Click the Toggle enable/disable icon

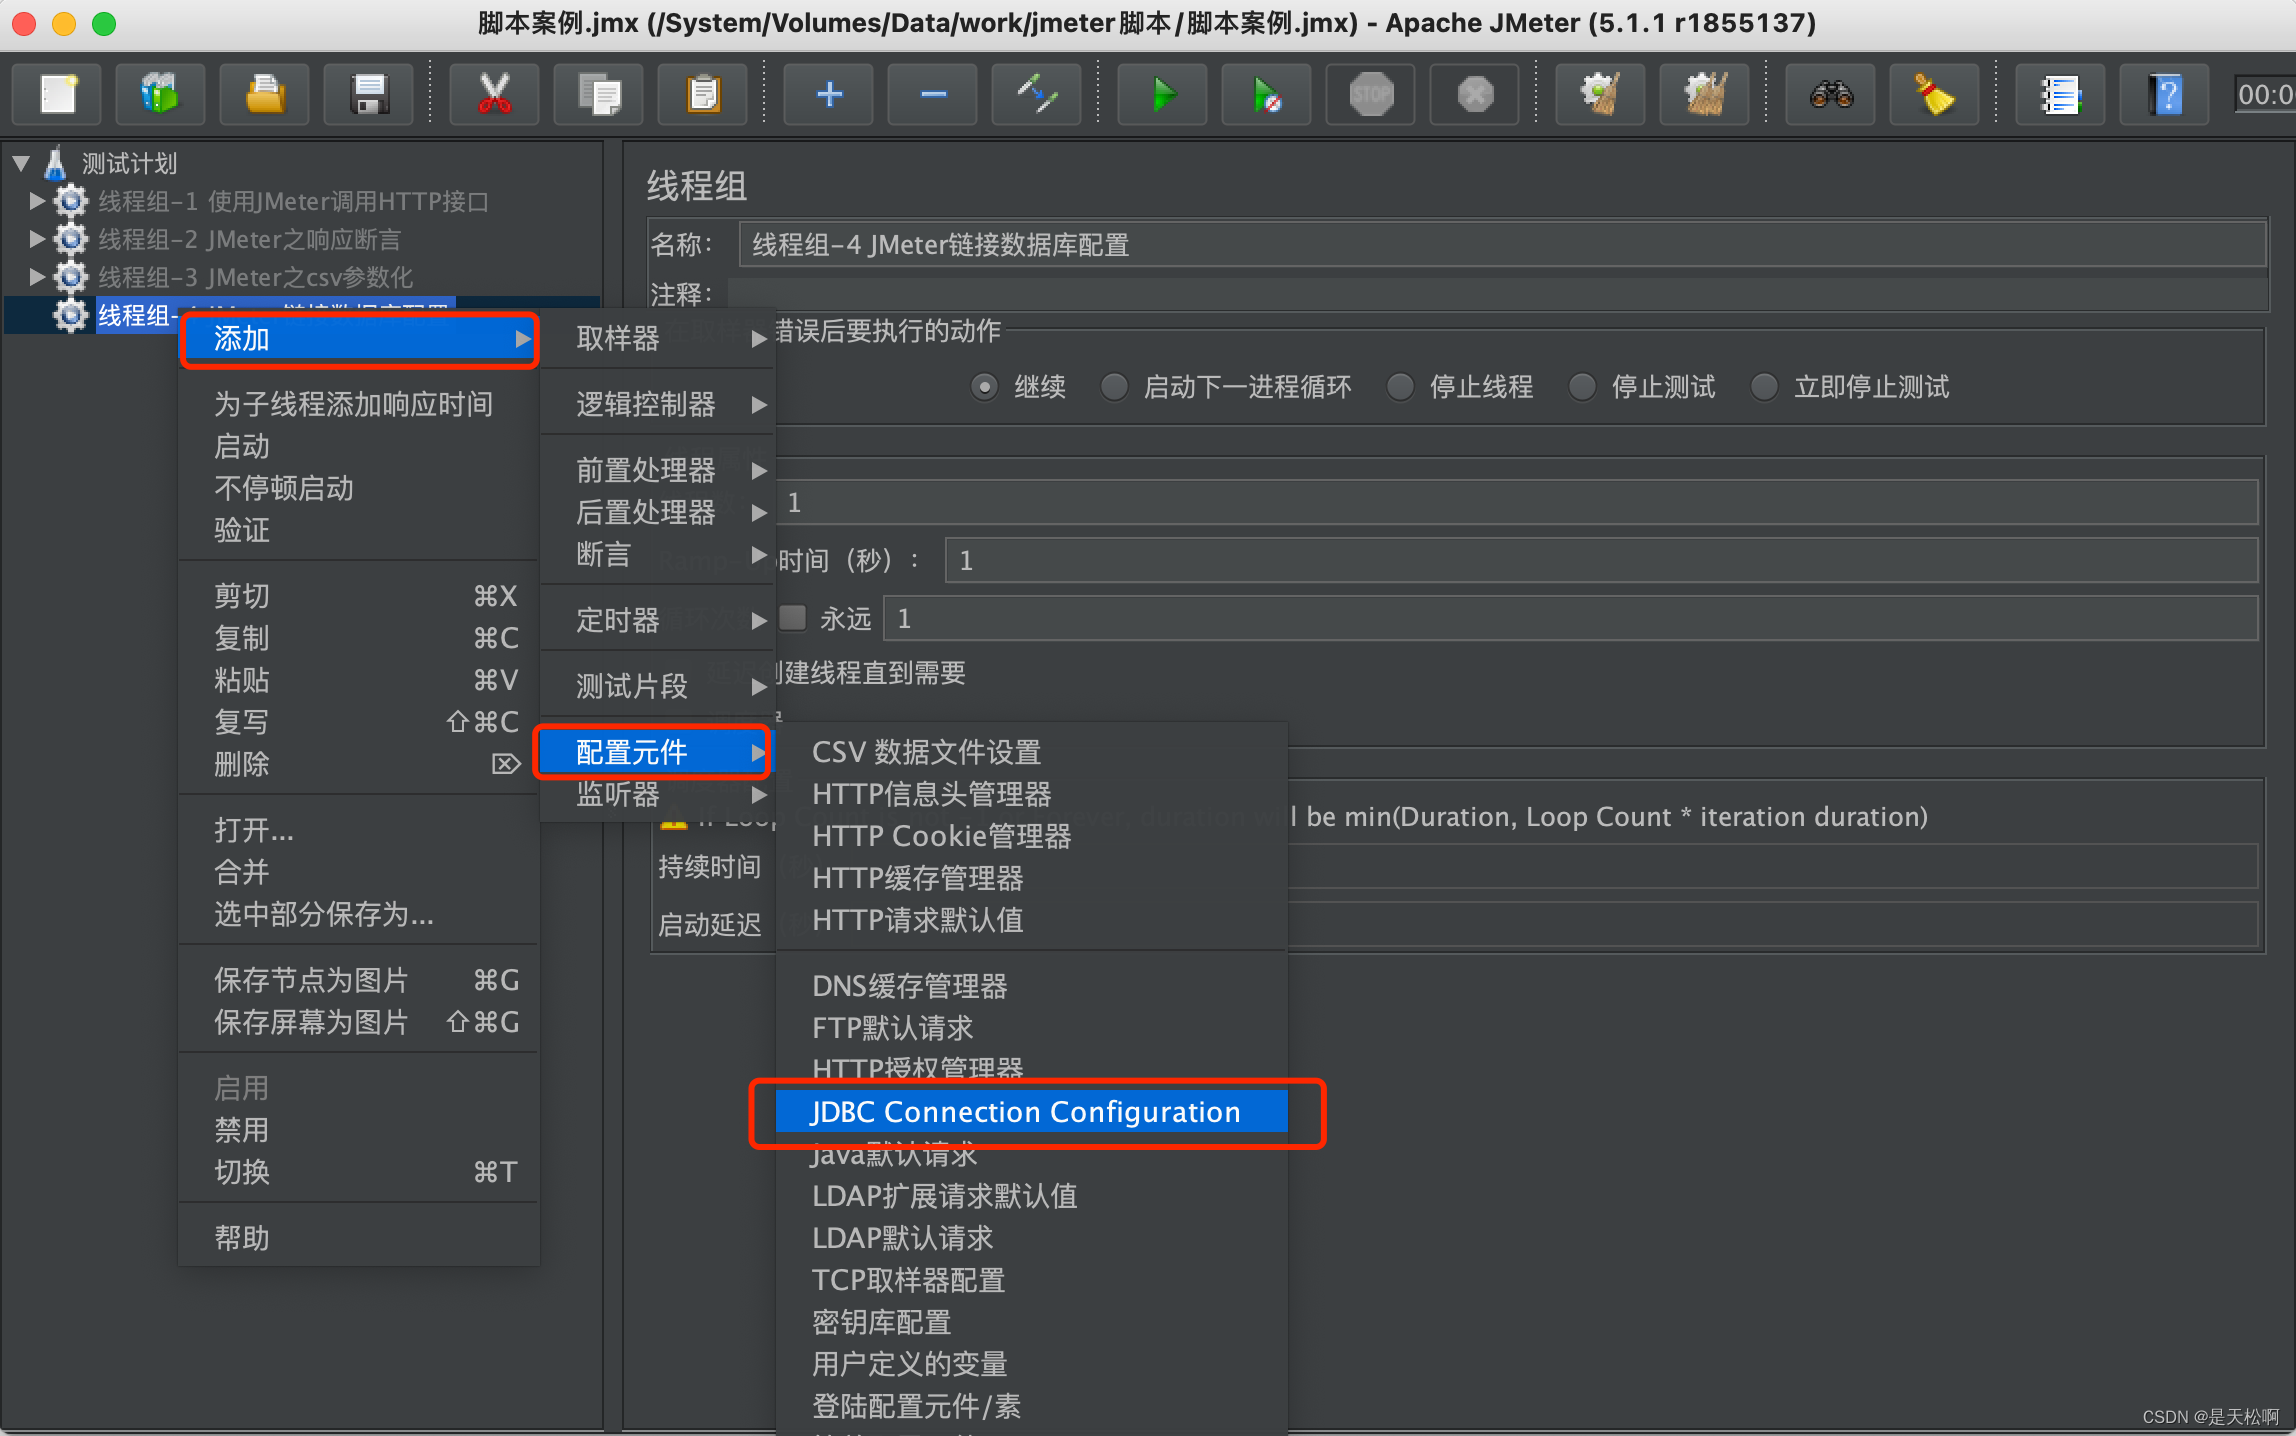(1037, 95)
